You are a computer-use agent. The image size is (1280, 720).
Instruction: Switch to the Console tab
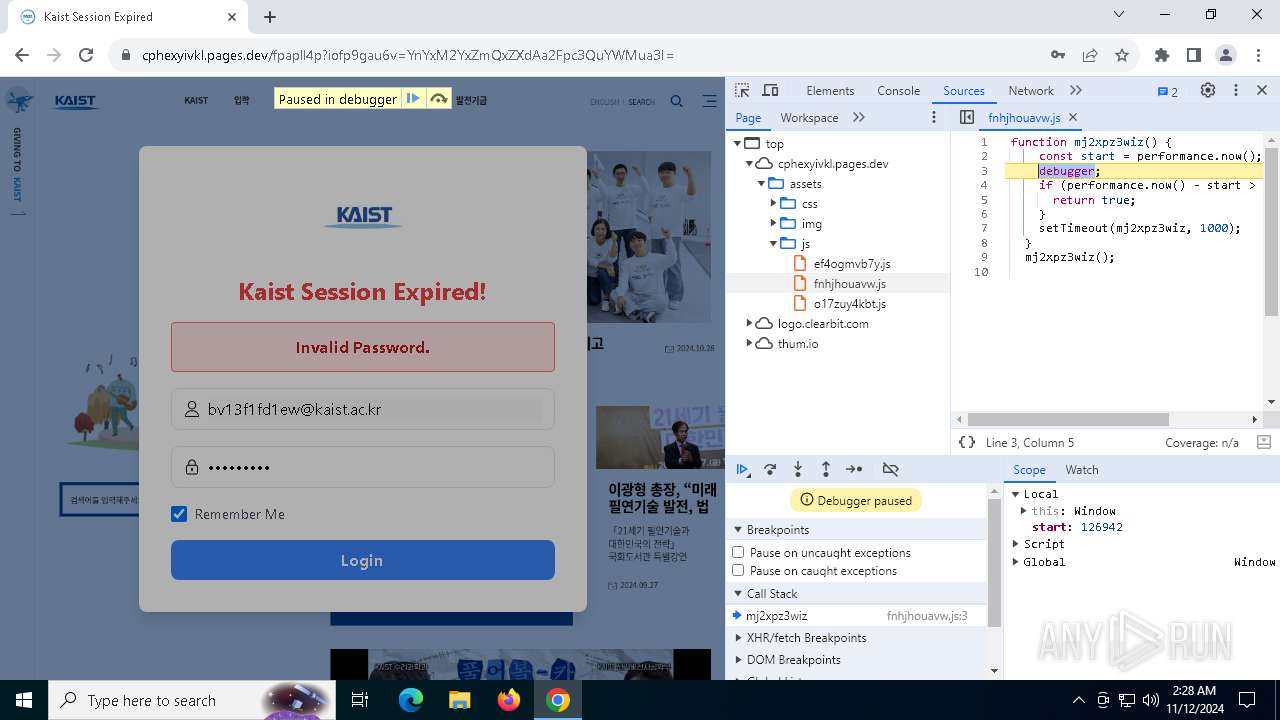point(898,90)
